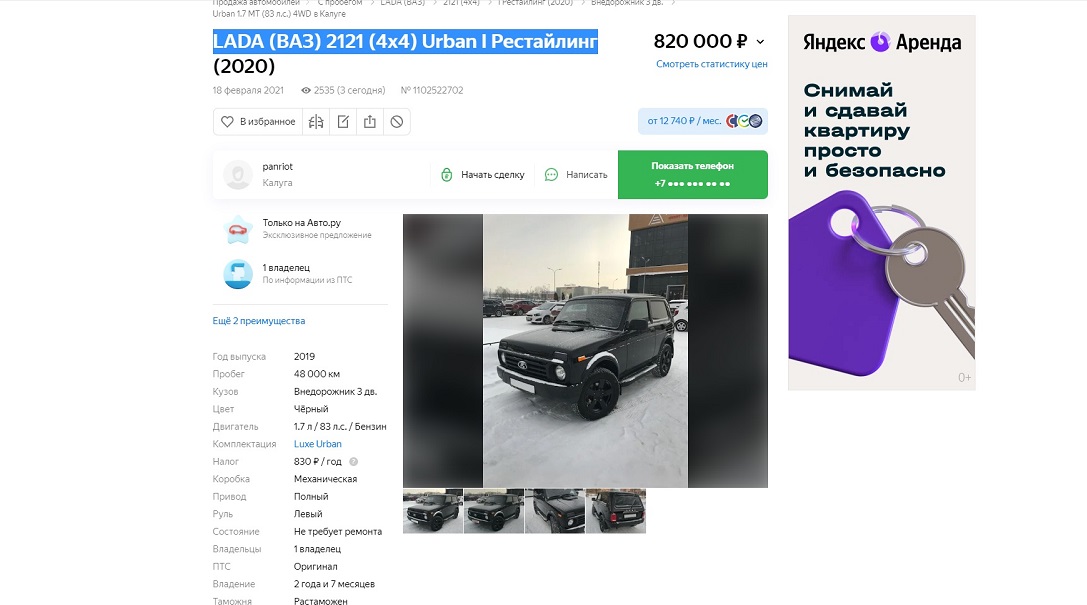The width and height of the screenshot is (1087, 605).
Task: Open seller panriot profile avatar
Action: 238,175
